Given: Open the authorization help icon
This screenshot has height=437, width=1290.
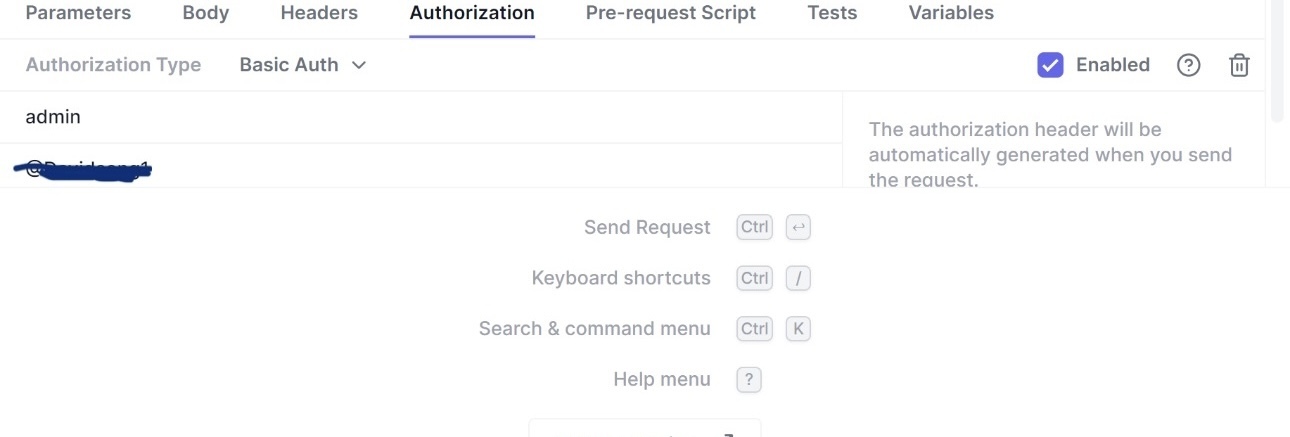Looking at the screenshot, I should coord(1188,65).
